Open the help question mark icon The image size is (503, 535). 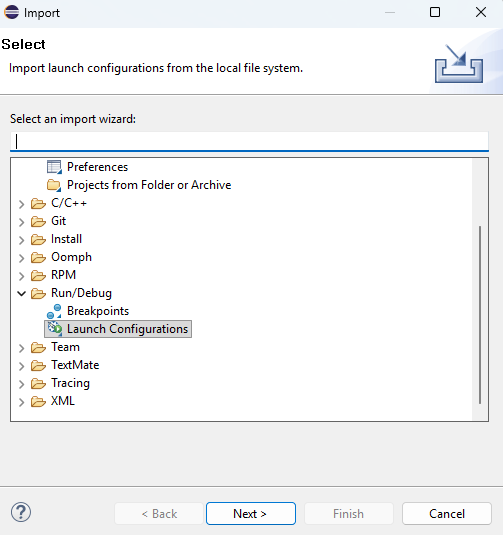coord(21,512)
